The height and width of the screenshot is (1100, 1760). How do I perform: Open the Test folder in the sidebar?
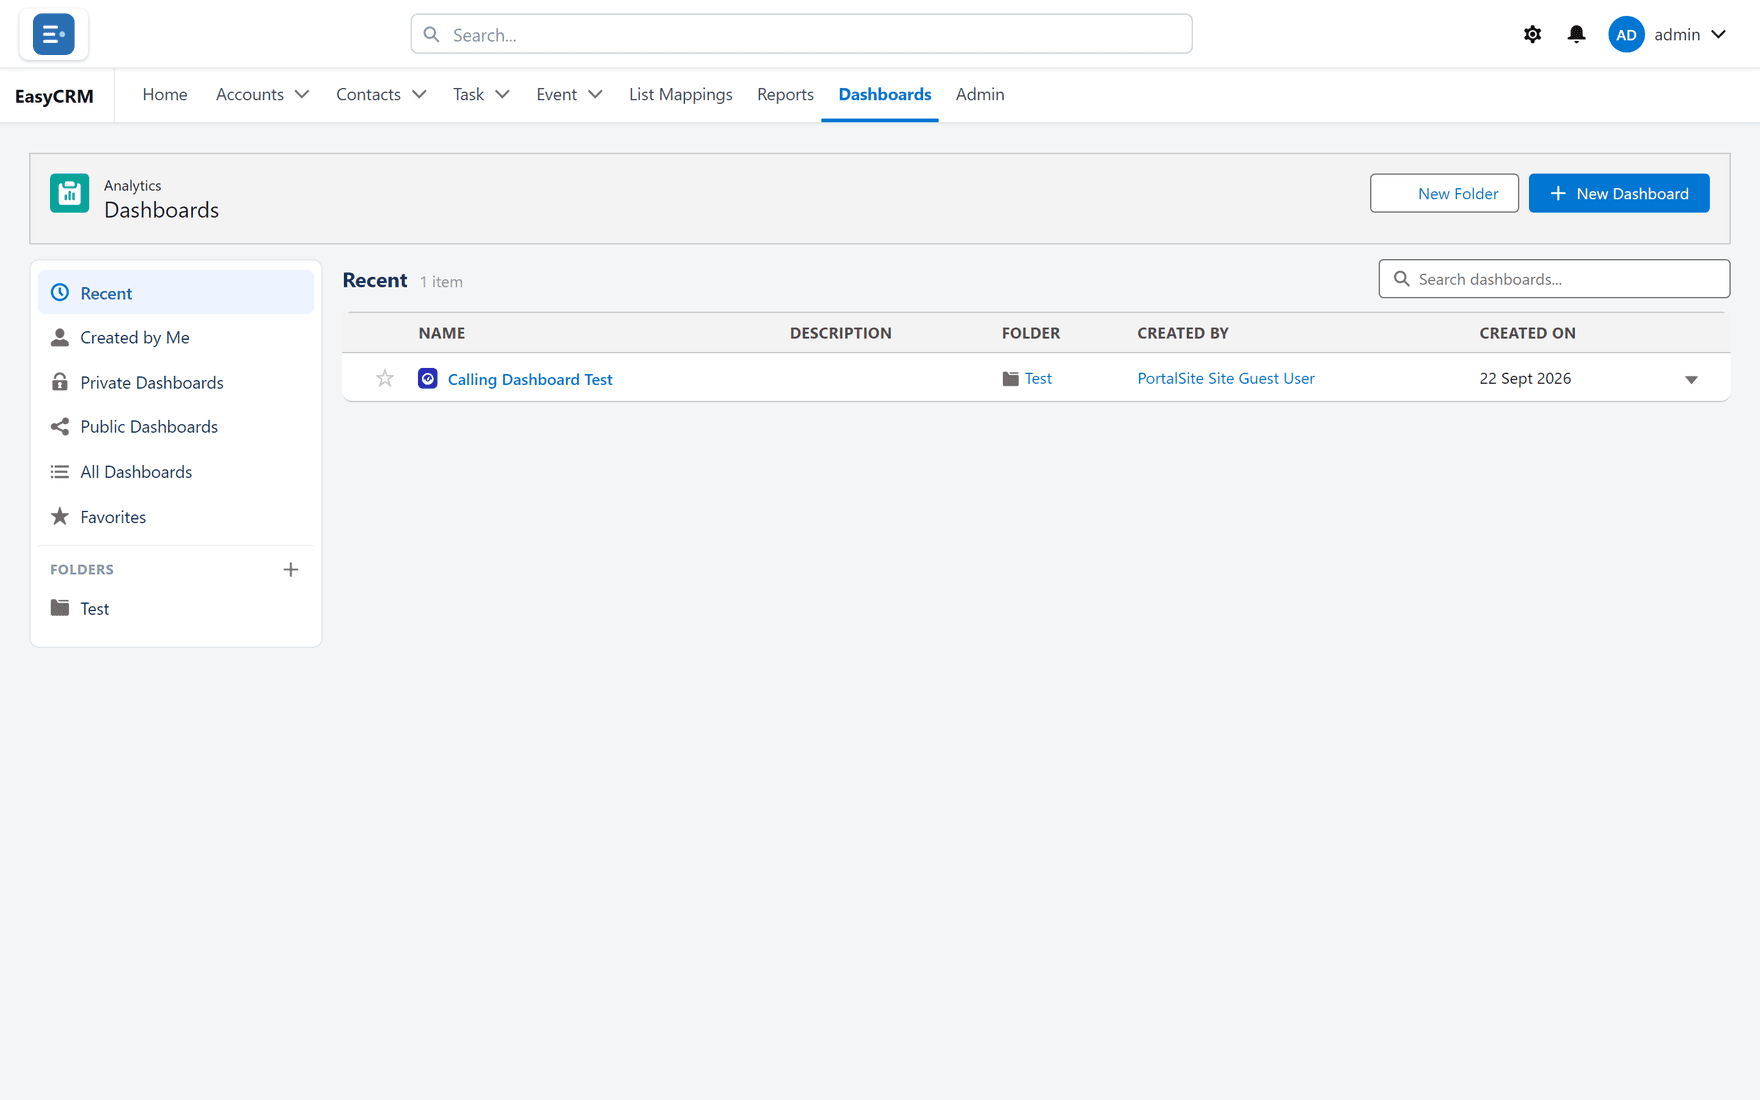[x=176, y=608]
